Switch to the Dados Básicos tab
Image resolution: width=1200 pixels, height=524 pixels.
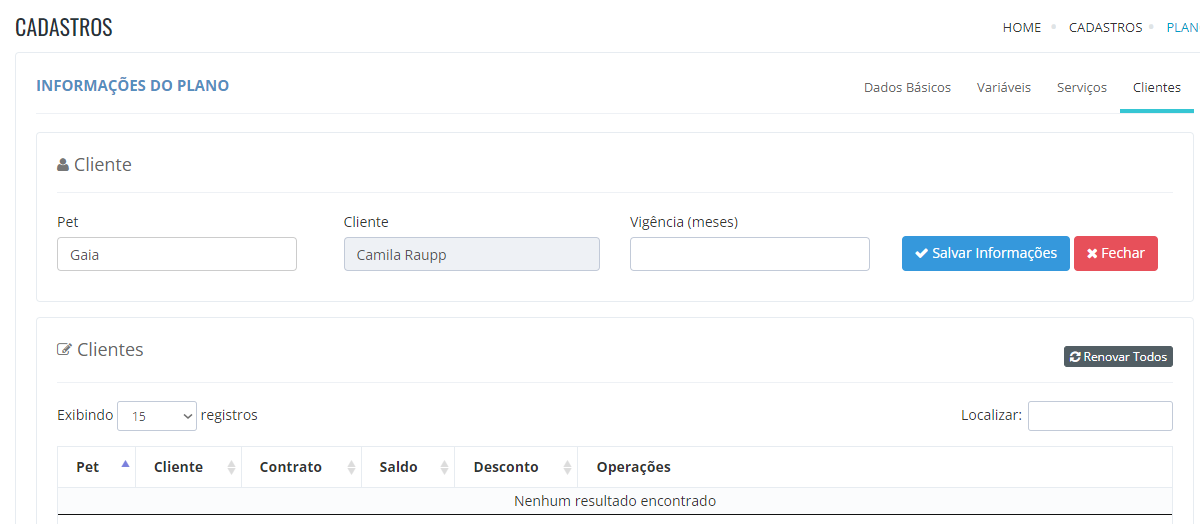click(907, 87)
